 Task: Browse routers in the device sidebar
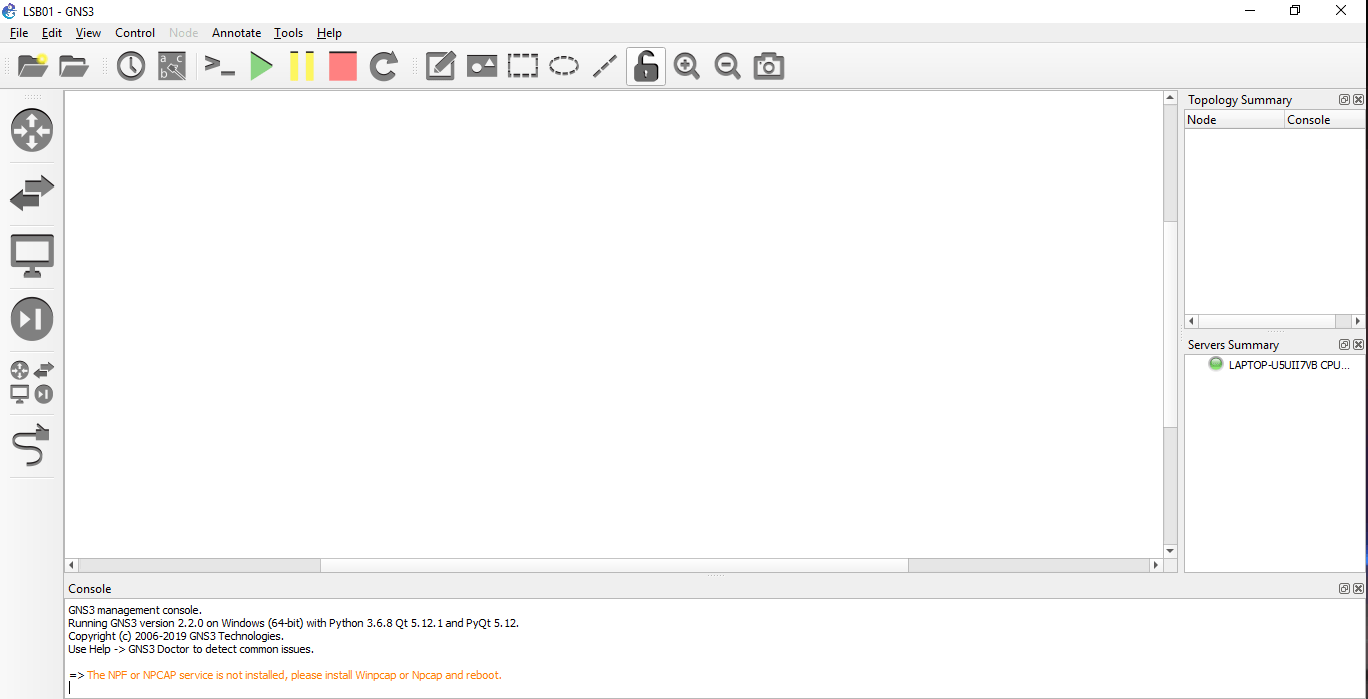pos(32,130)
